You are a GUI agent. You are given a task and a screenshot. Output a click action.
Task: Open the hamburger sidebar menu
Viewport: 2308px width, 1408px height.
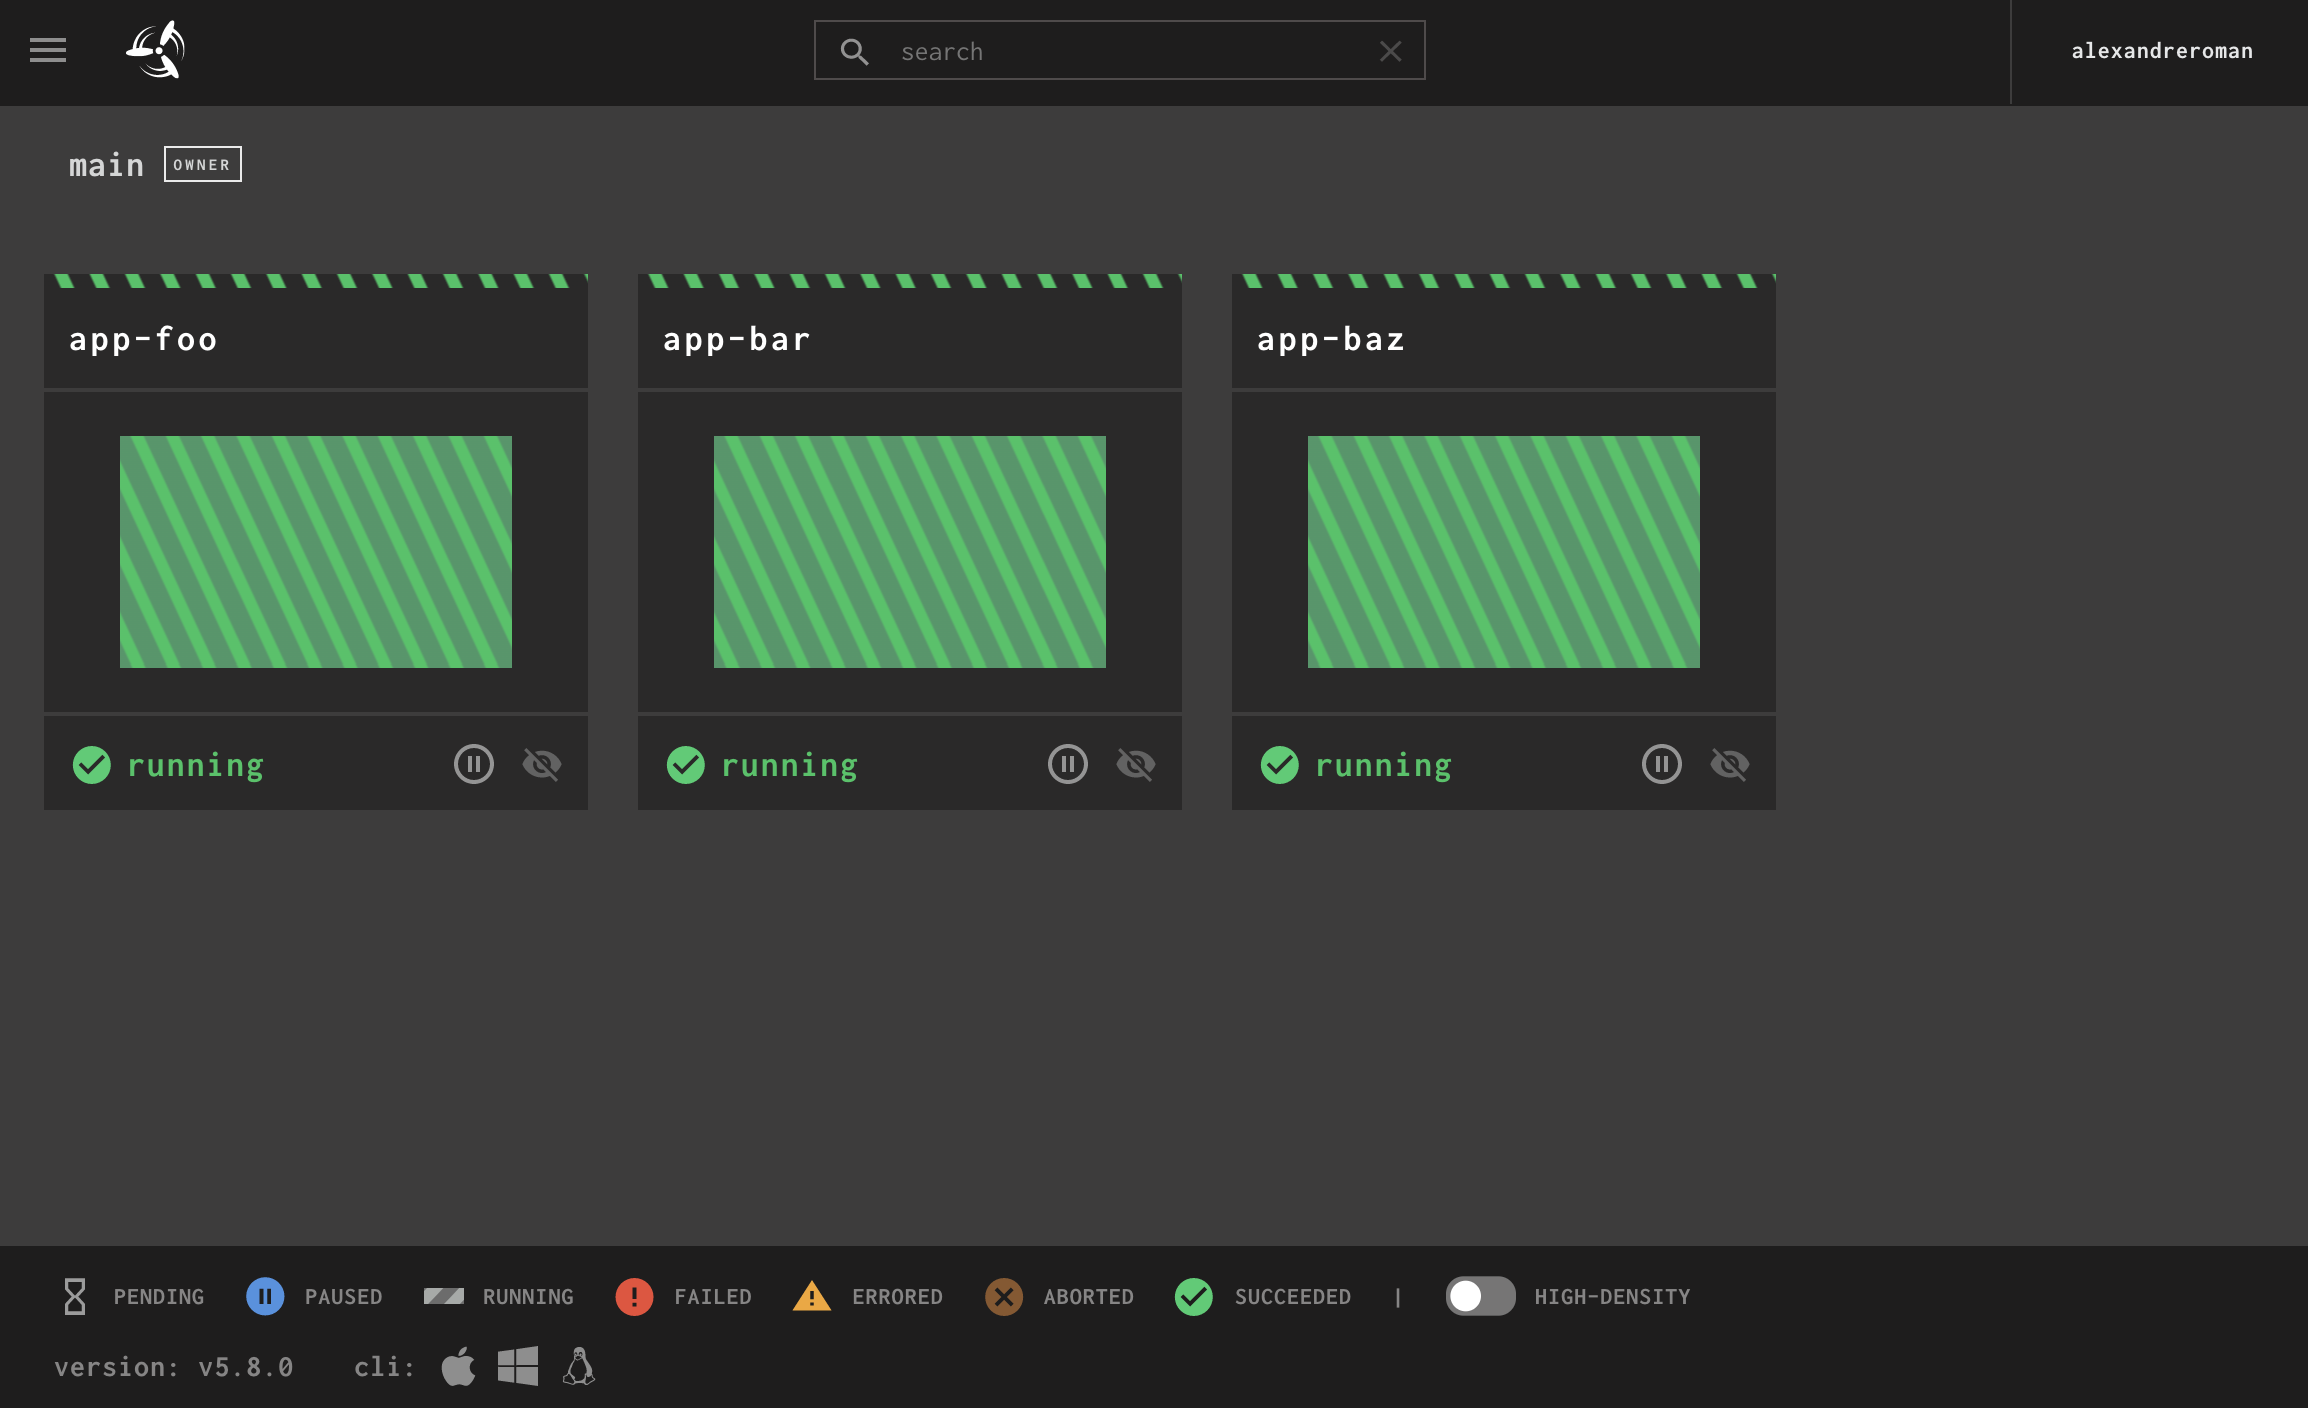coord(48,50)
